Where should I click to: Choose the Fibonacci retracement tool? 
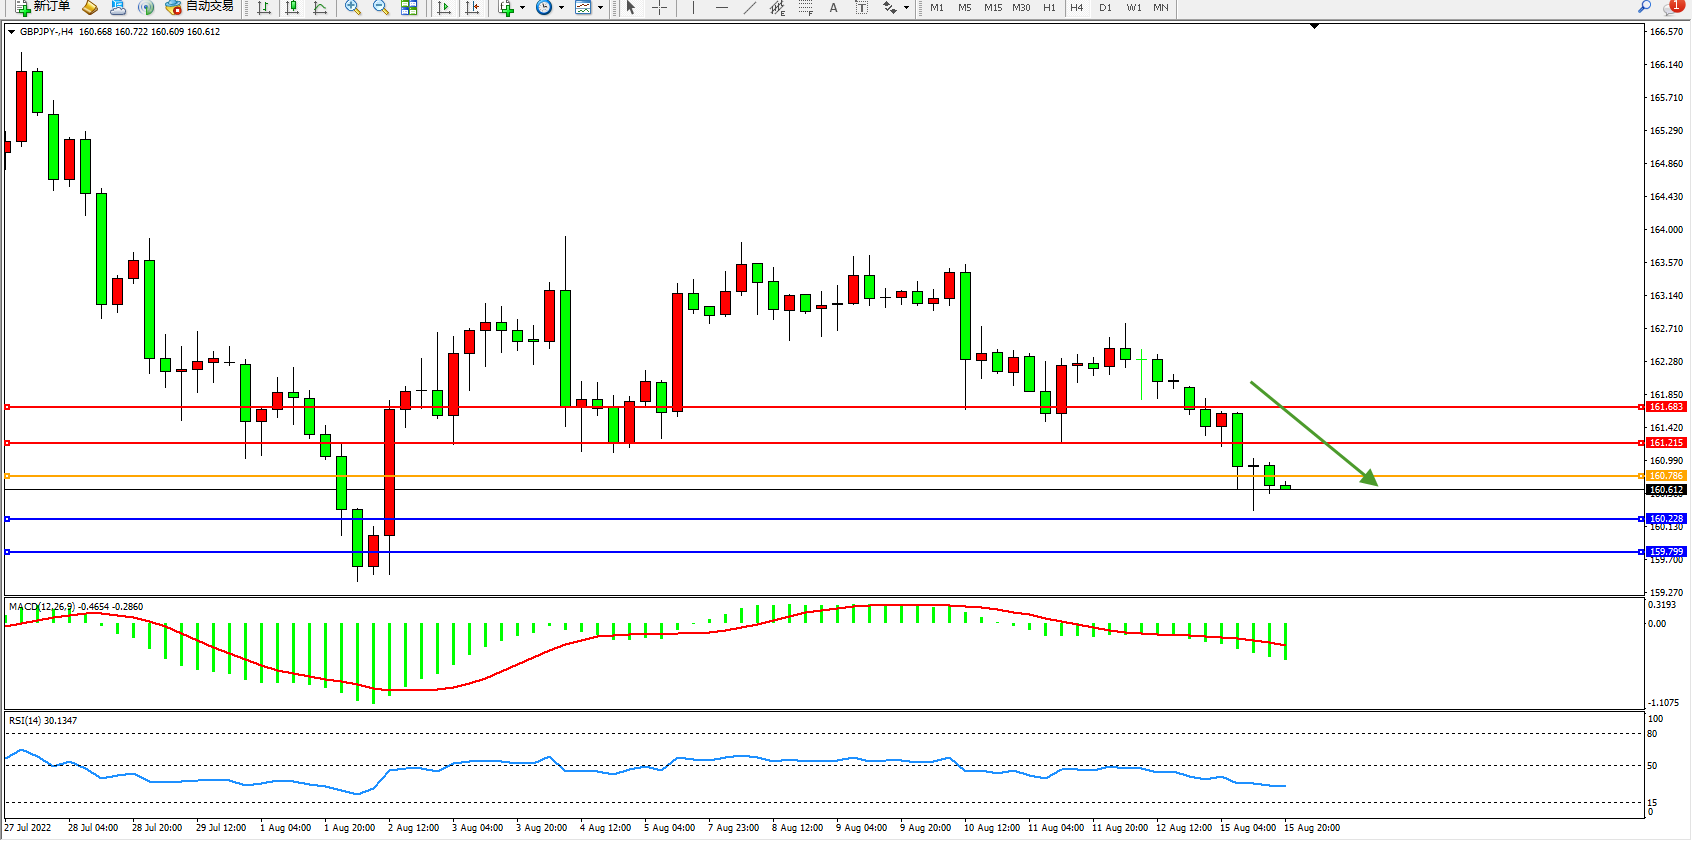(x=805, y=8)
